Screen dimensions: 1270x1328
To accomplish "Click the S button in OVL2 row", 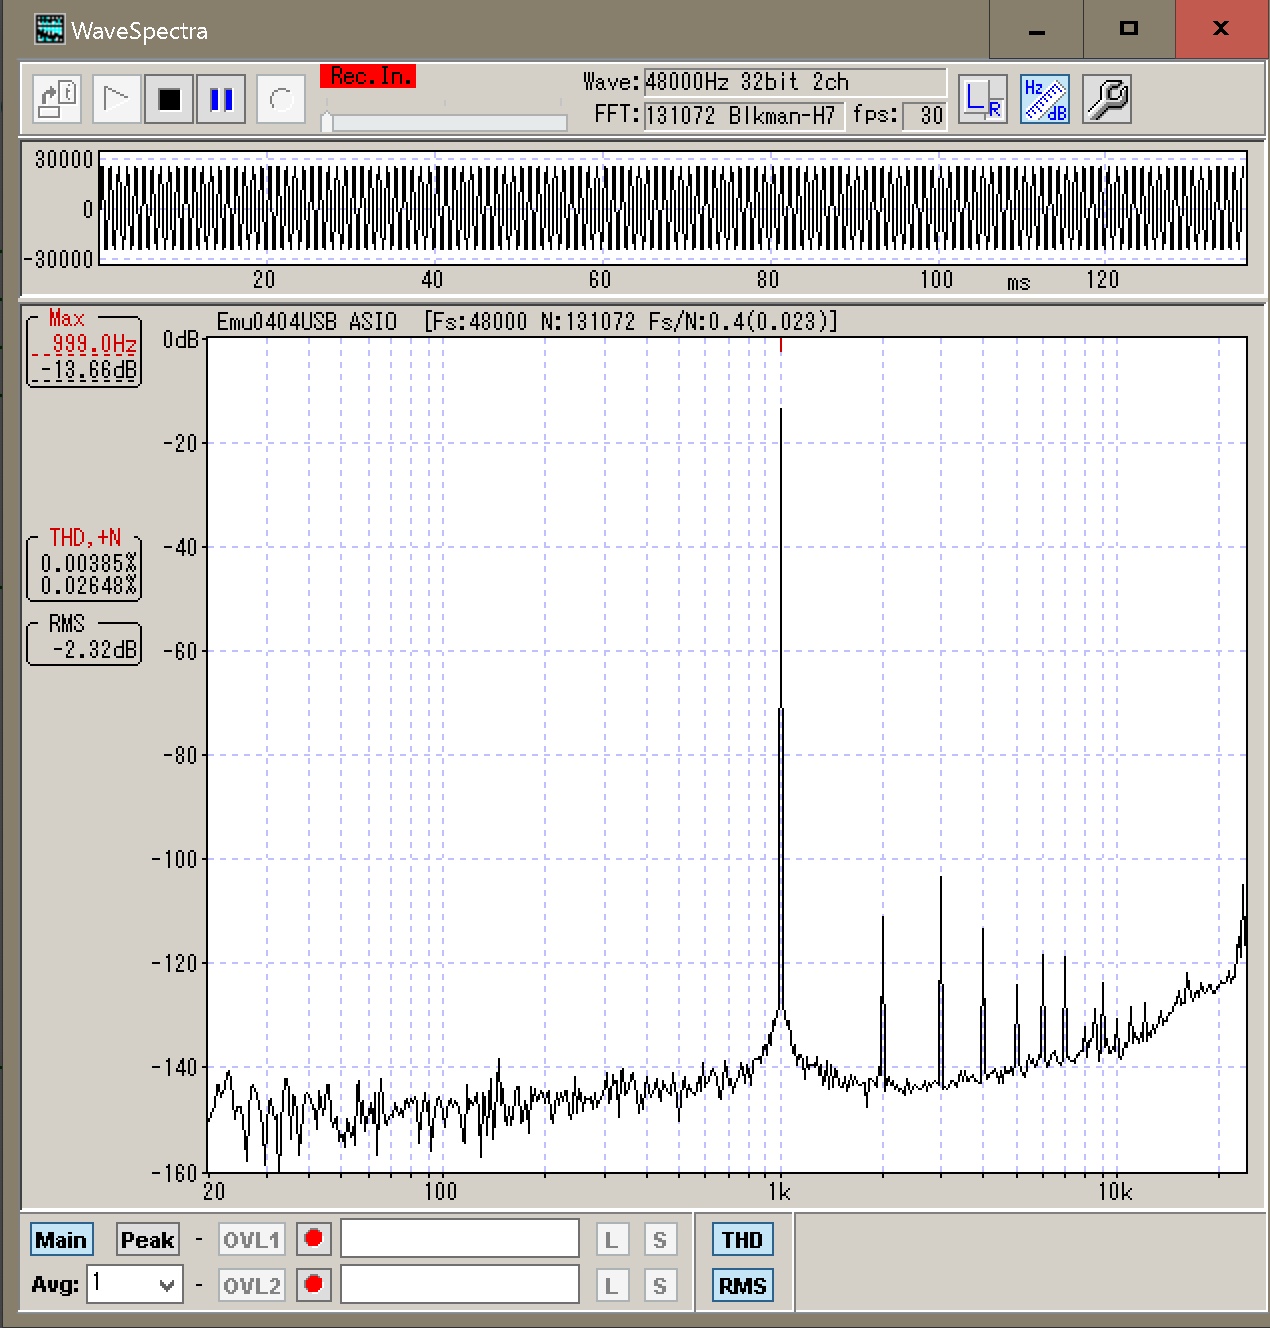I will pos(660,1285).
